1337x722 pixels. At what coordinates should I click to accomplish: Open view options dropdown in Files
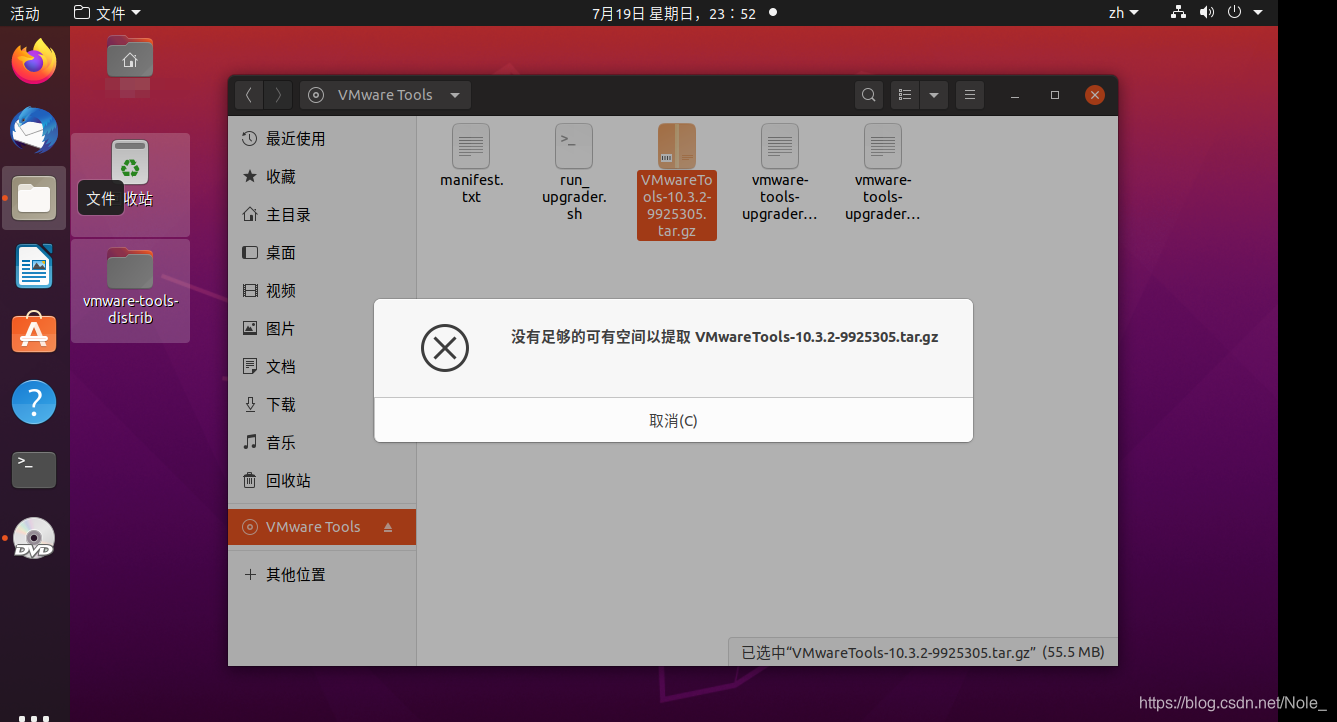934,95
